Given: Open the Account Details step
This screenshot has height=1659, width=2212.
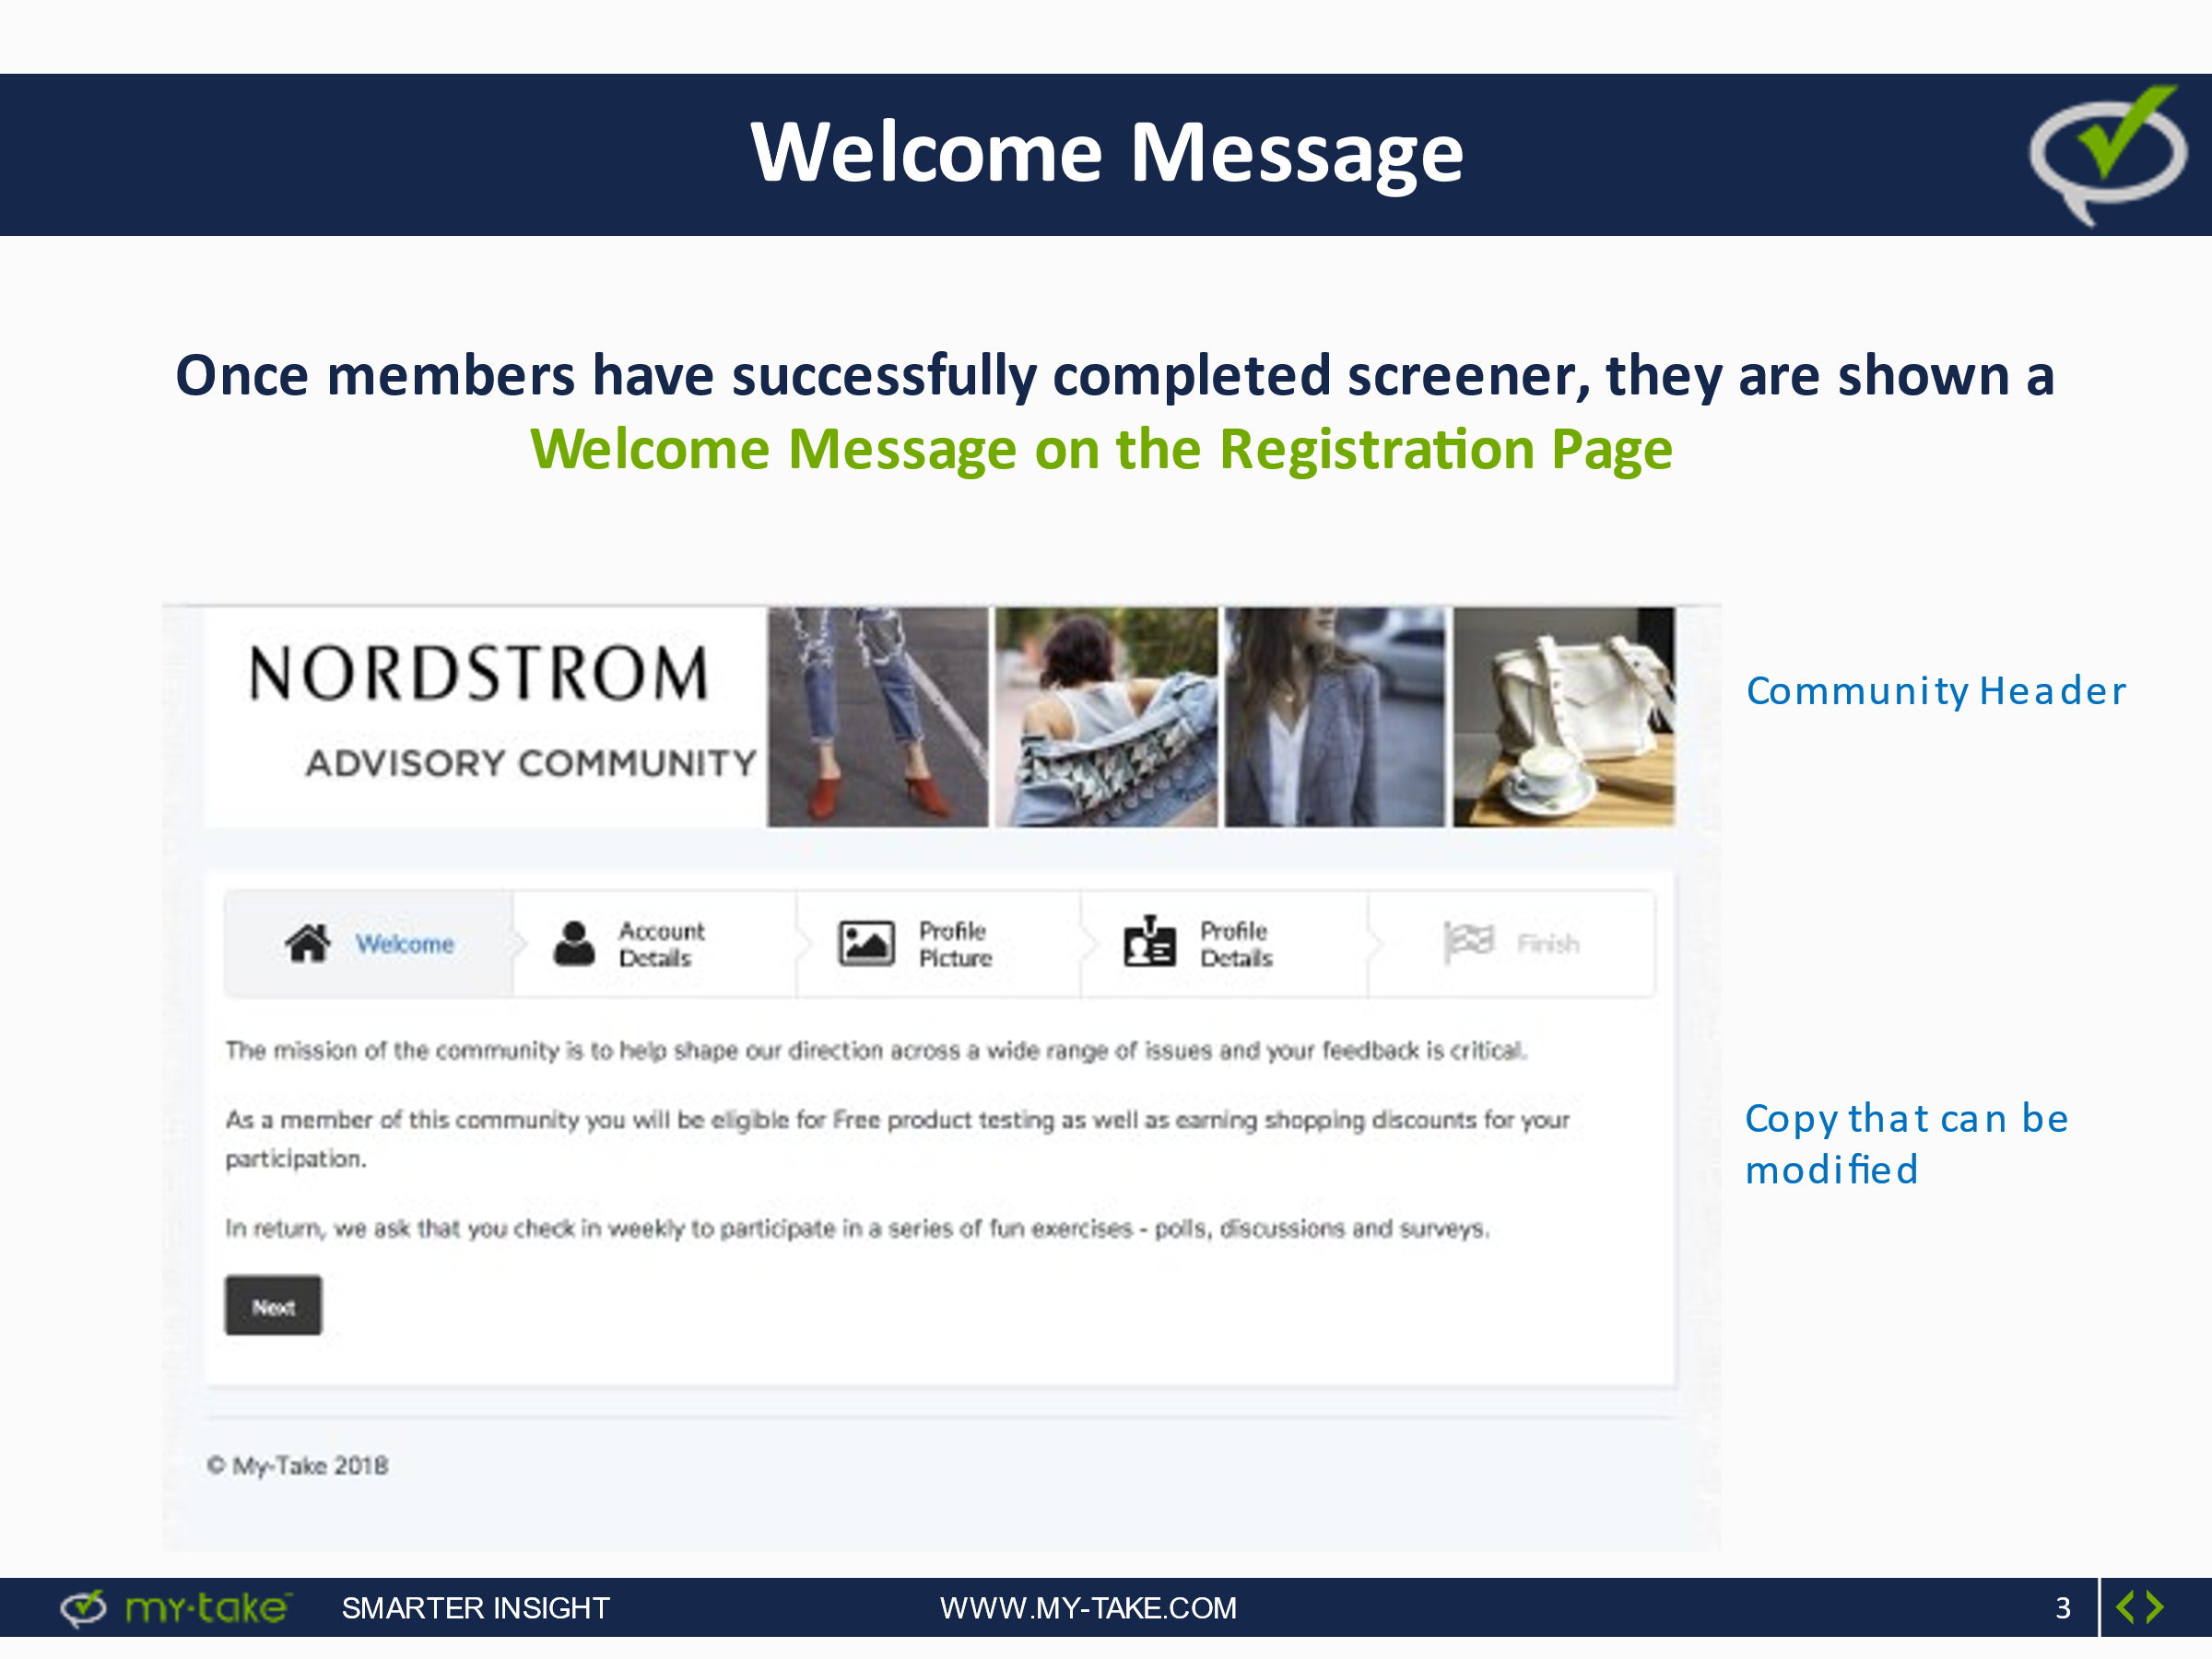Looking at the screenshot, I should click(661, 944).
